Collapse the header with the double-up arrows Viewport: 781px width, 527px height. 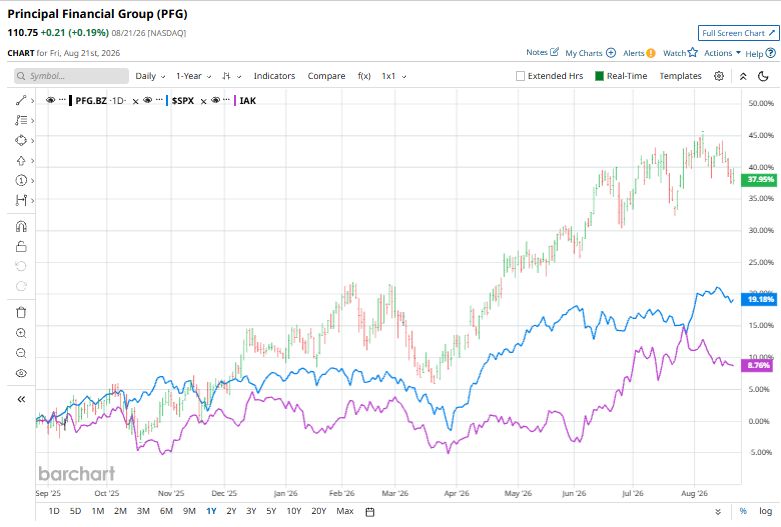pyautogui.click(x=743, y=76)
